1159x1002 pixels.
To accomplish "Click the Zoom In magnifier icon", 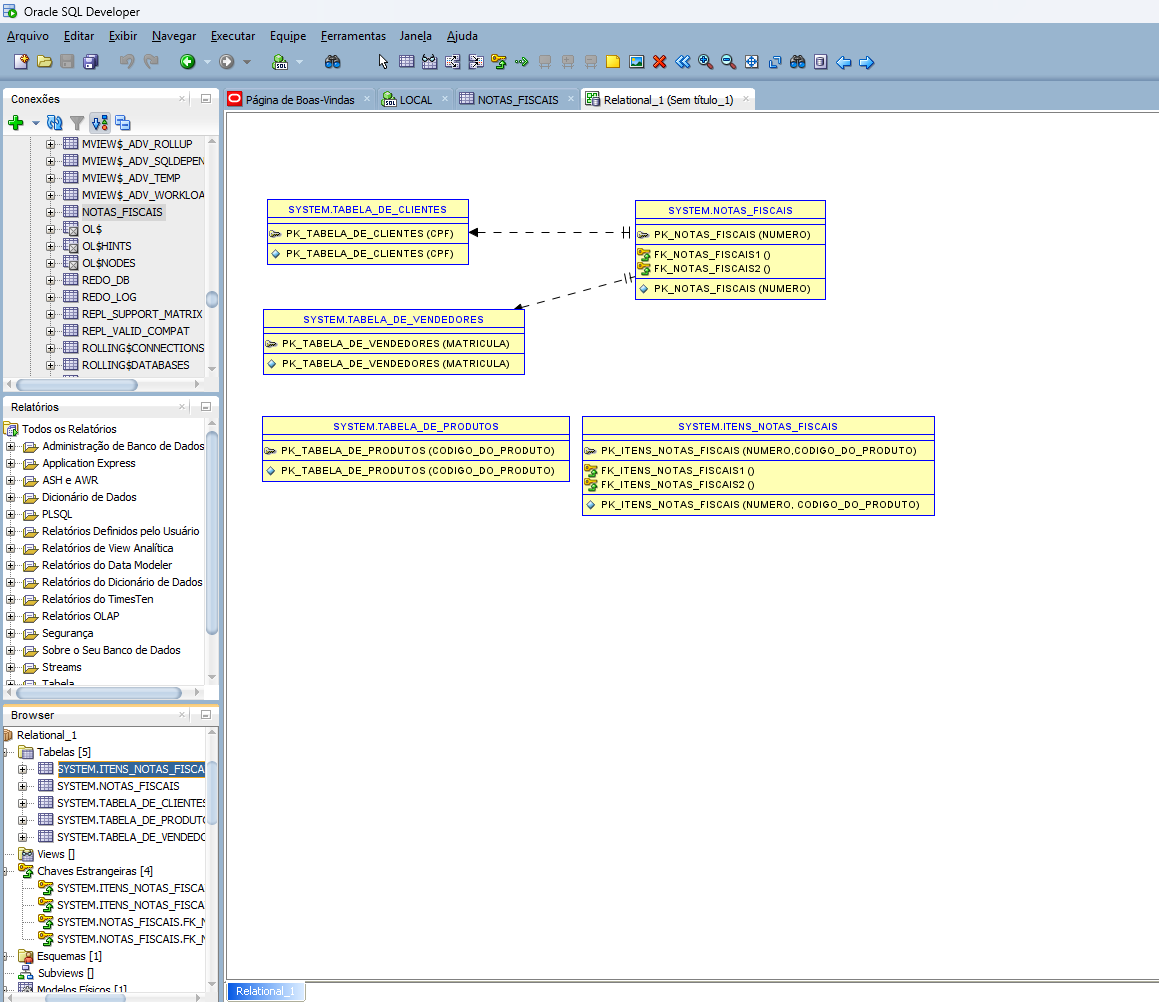I will (706, 62).
